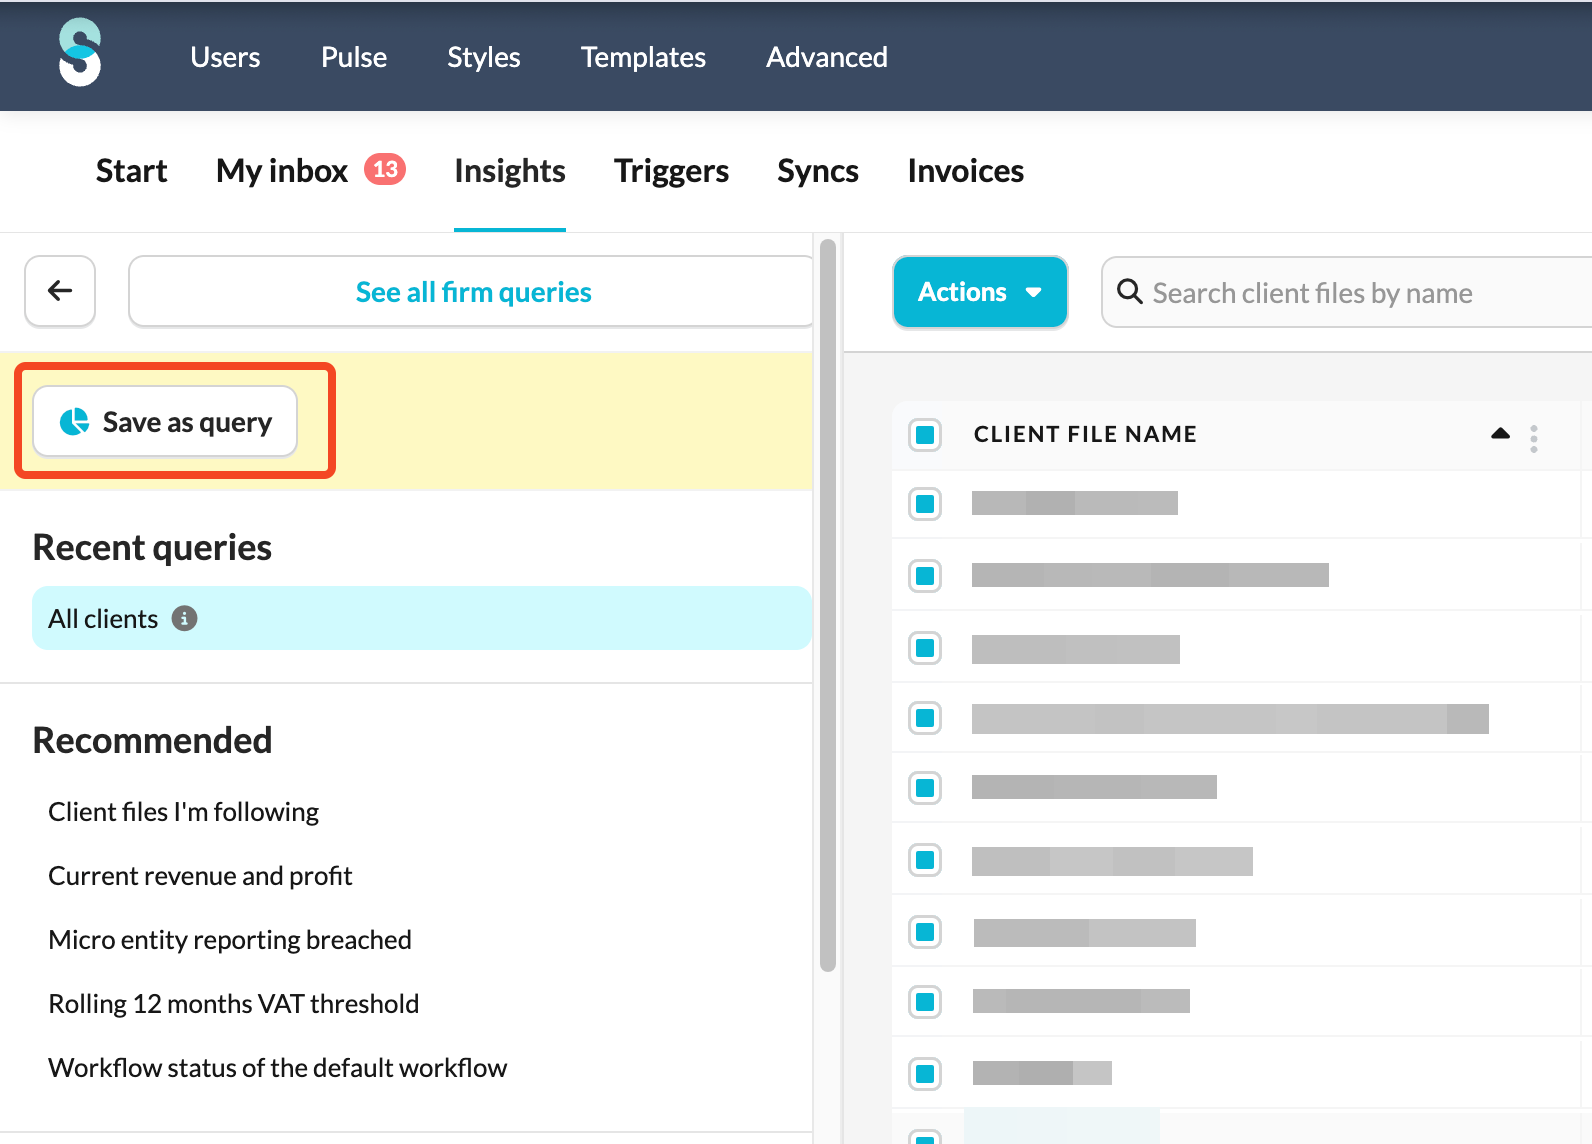Sort by client file name arrow
The height and width of the screenshot is (1144, 1592).
click(x=1500, y=433)
